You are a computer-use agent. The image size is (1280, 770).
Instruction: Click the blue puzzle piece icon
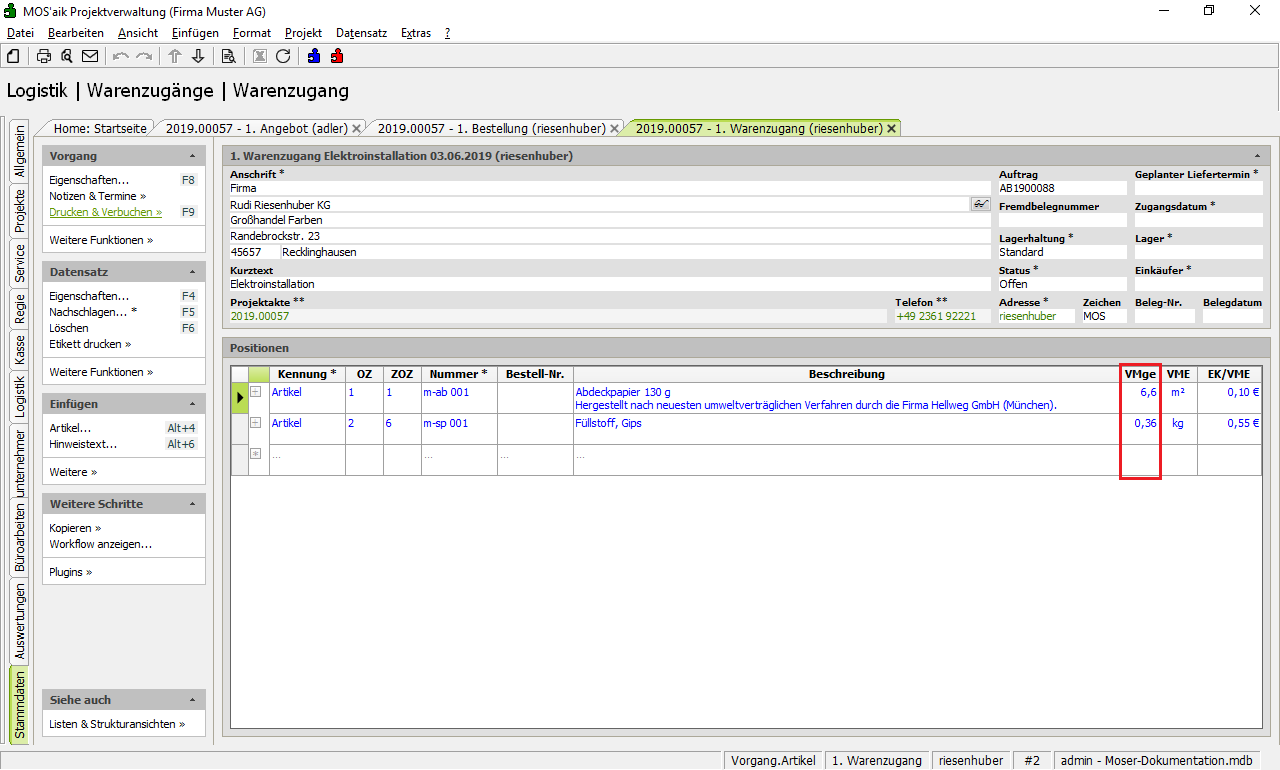314,56
